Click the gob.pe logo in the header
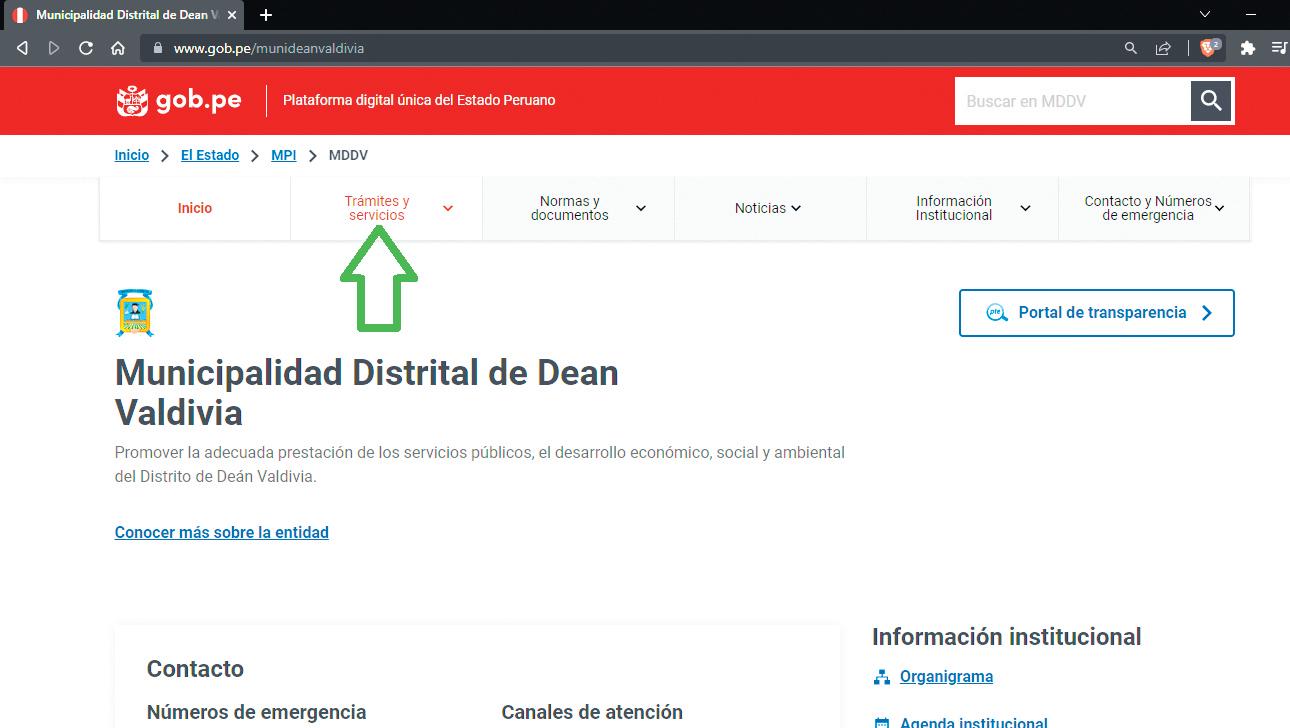Screen dimensions: 1290x728 179,101
